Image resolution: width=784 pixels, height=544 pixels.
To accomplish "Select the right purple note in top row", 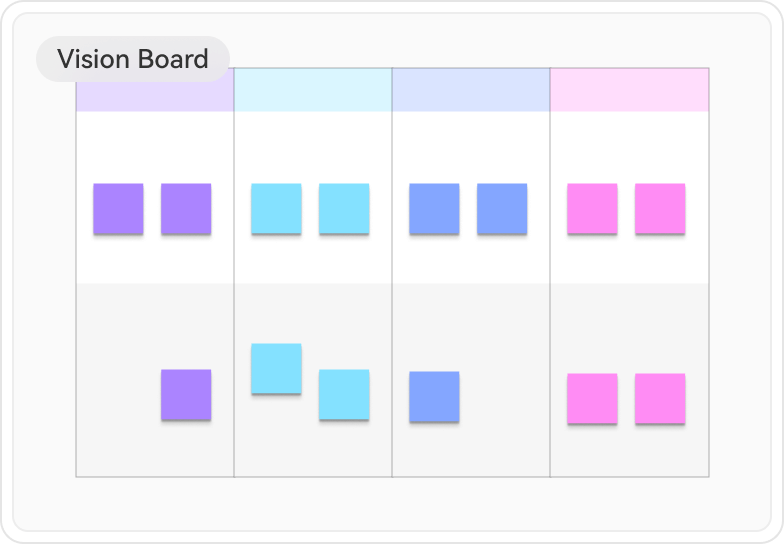I will pos(186,209).
